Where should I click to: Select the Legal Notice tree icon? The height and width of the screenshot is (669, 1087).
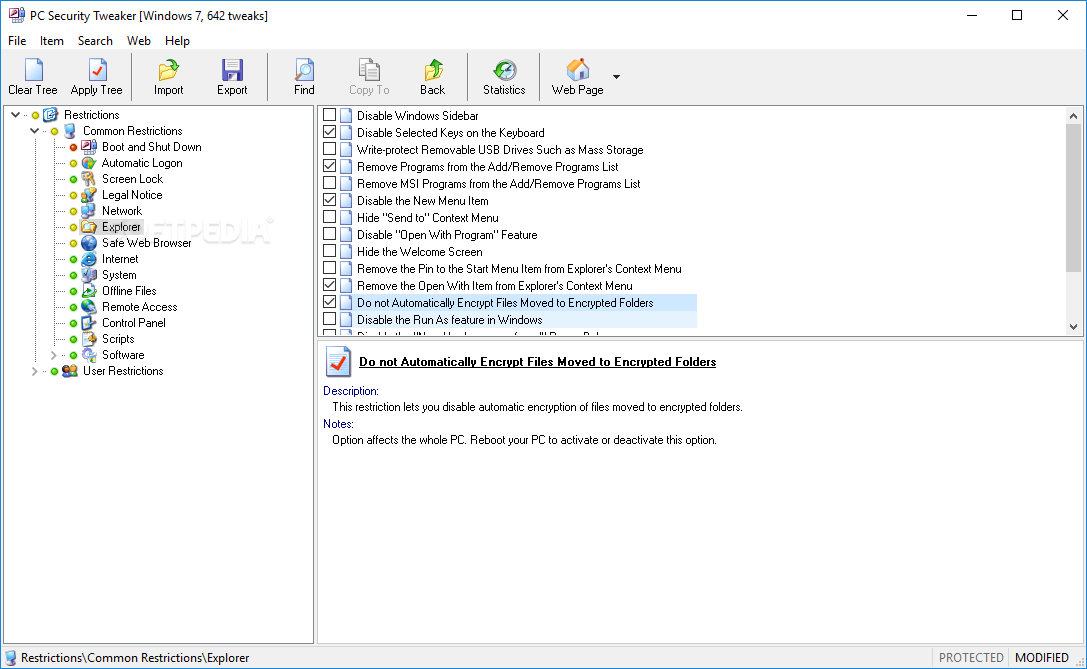pyautogui.click(x=89, y=195)
